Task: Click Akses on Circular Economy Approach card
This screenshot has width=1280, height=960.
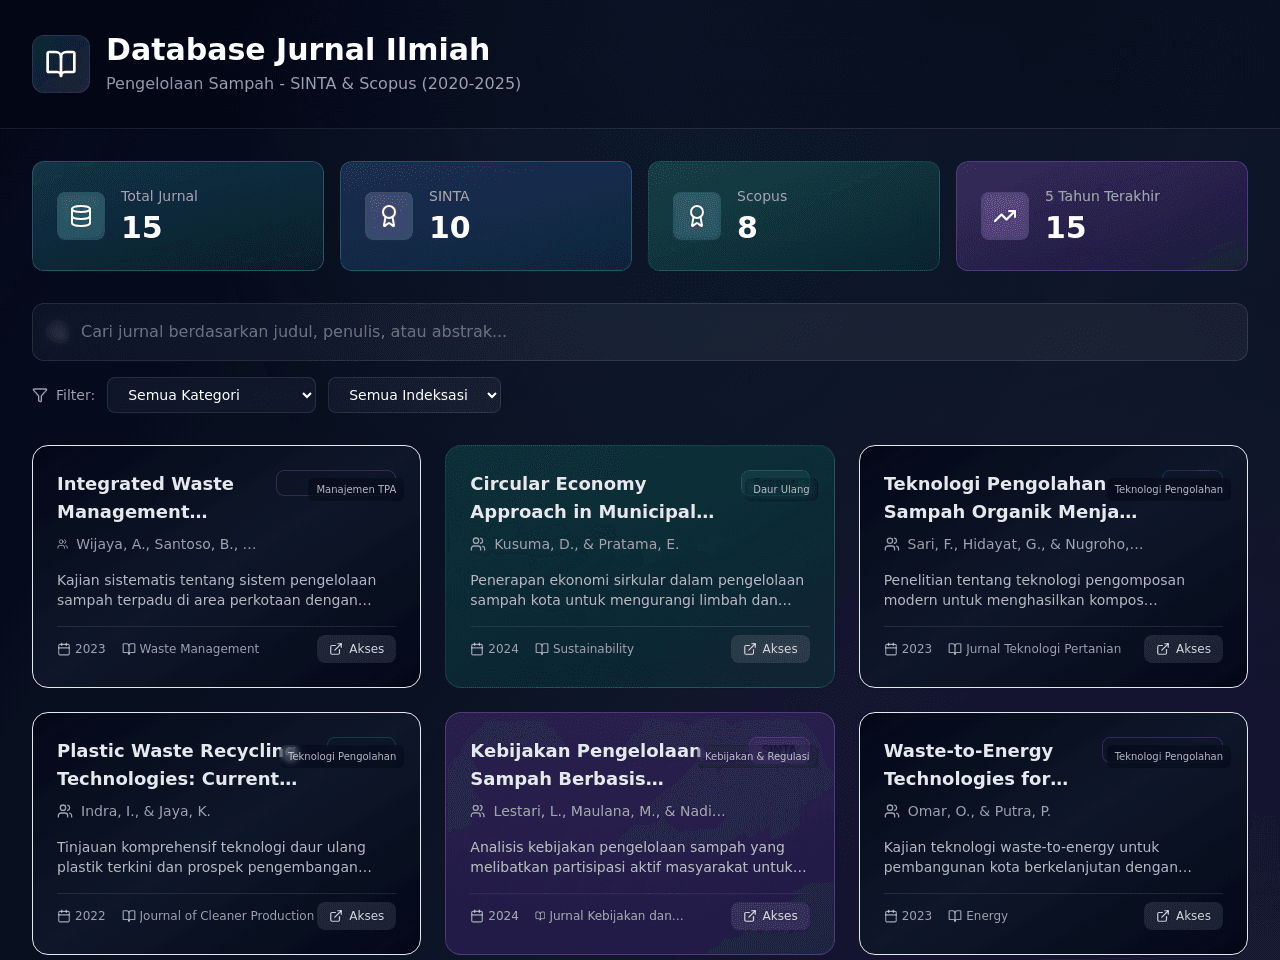Action: 770,649
